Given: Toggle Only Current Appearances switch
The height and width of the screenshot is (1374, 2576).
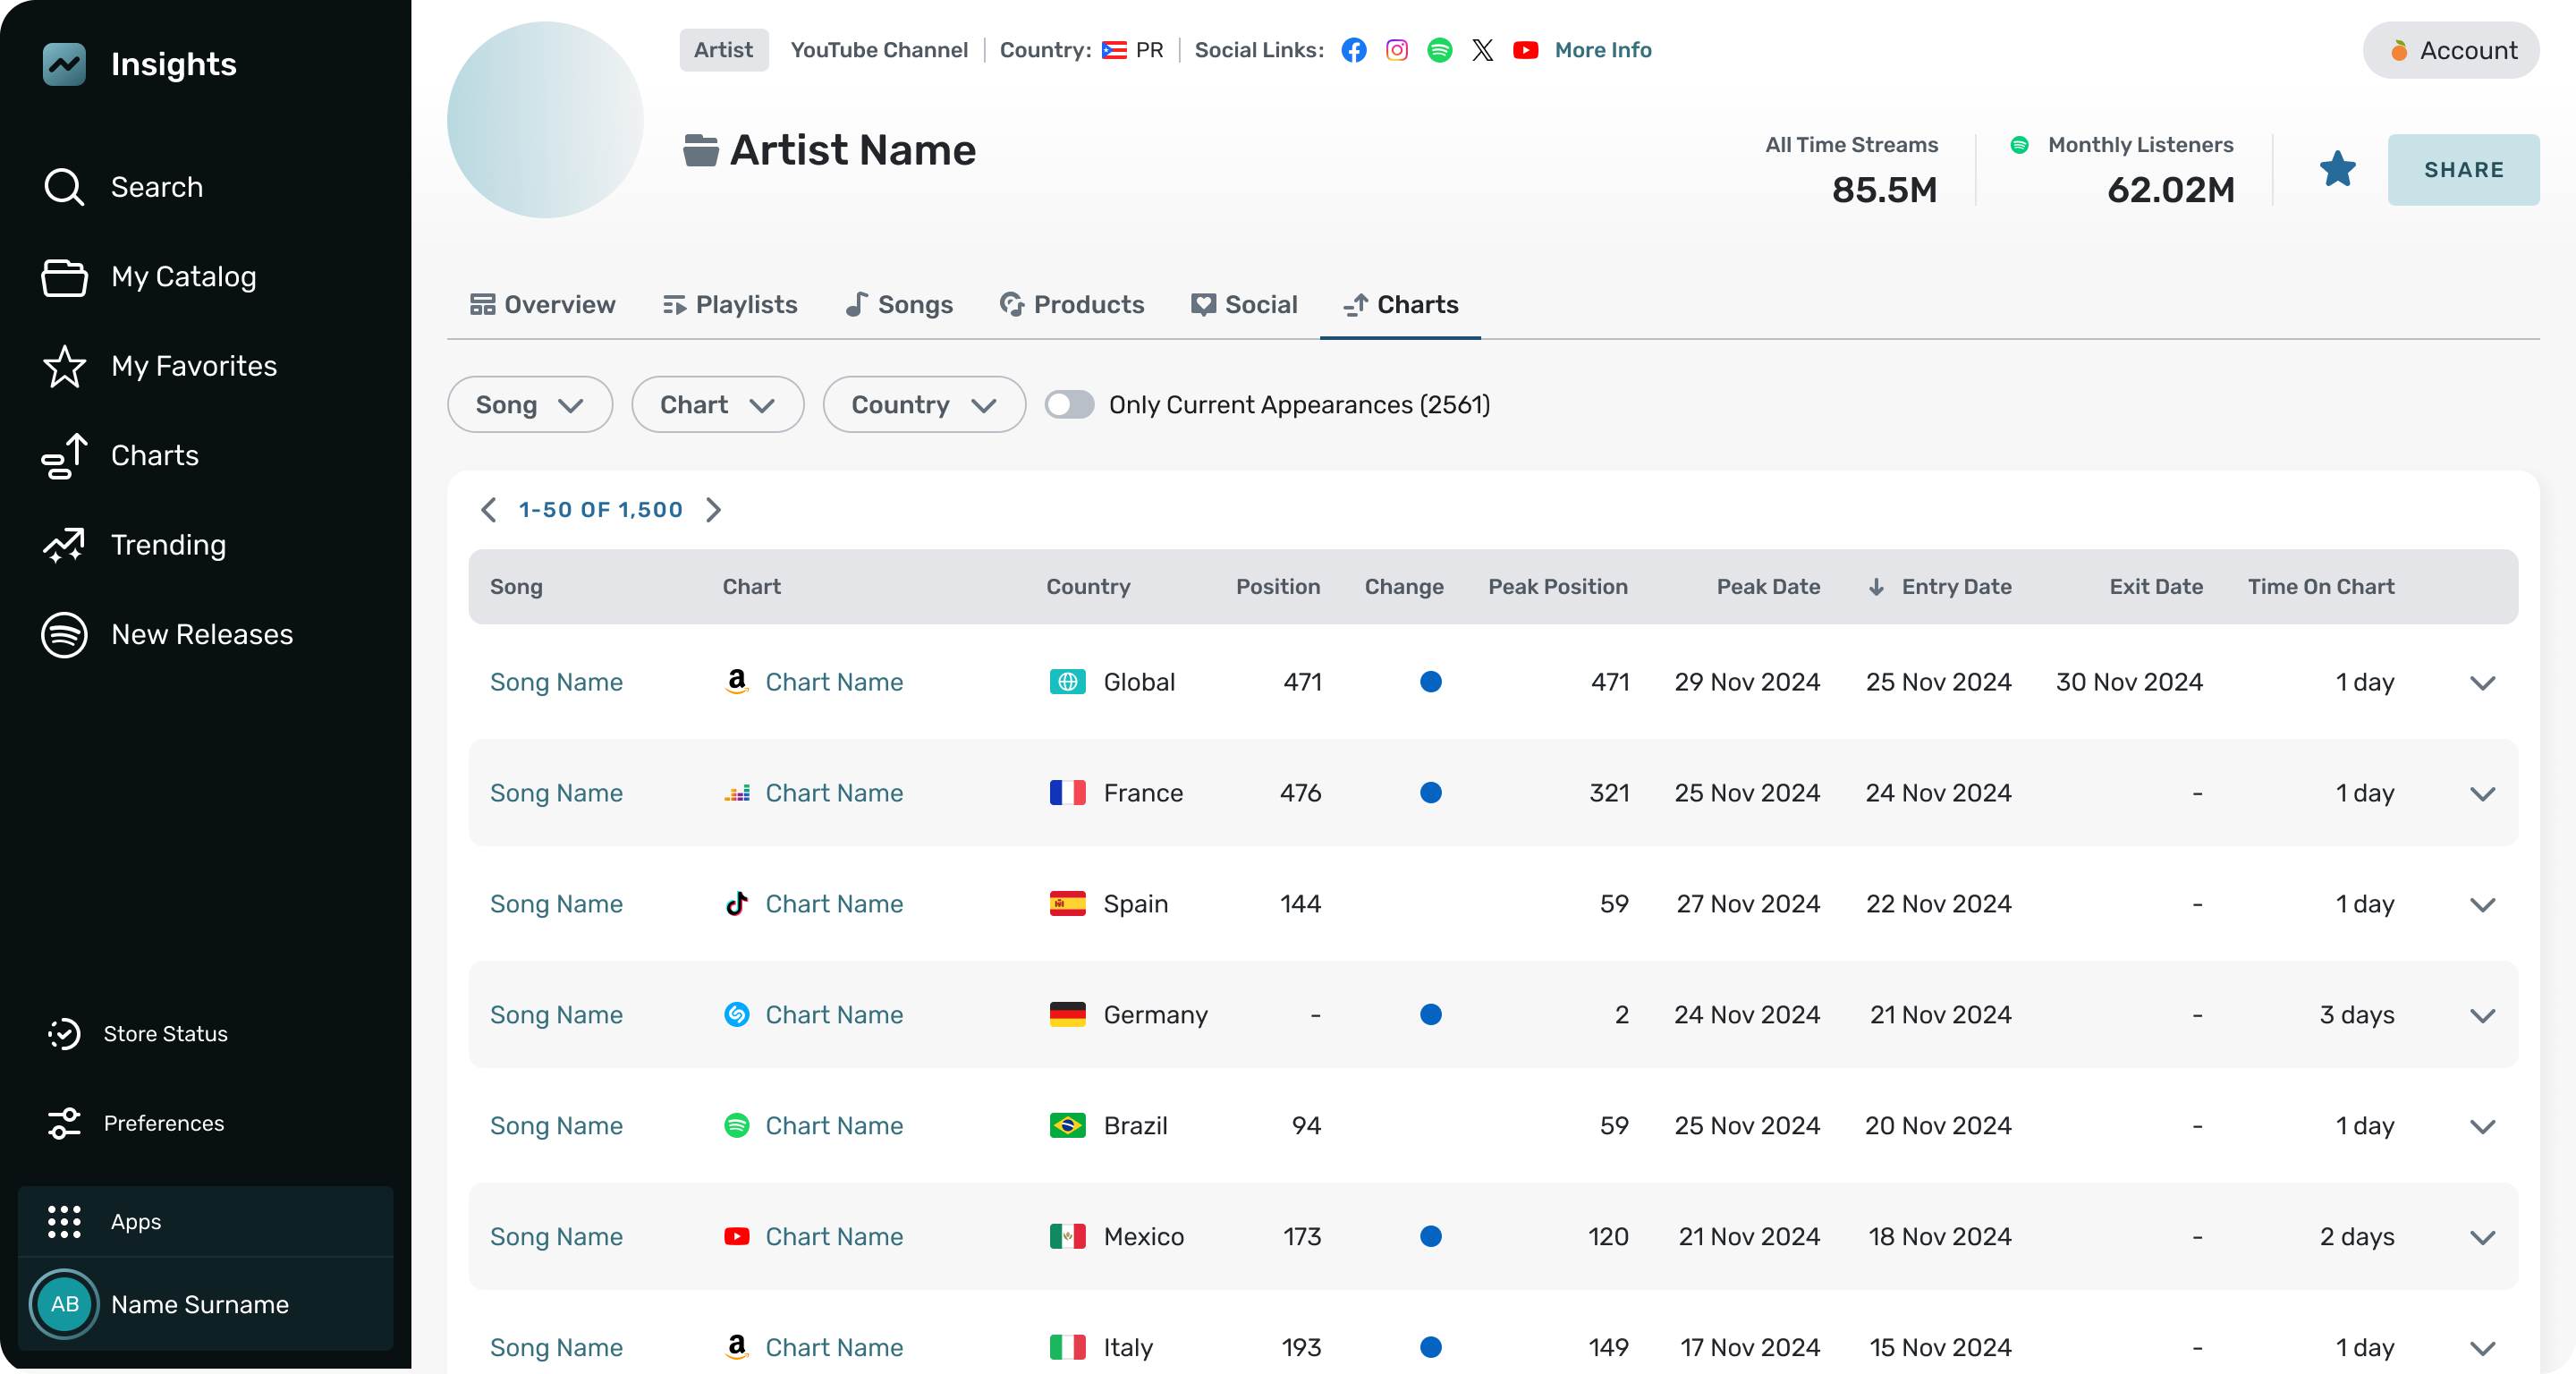Looking at the screenshot, I should click(1069, 405).
